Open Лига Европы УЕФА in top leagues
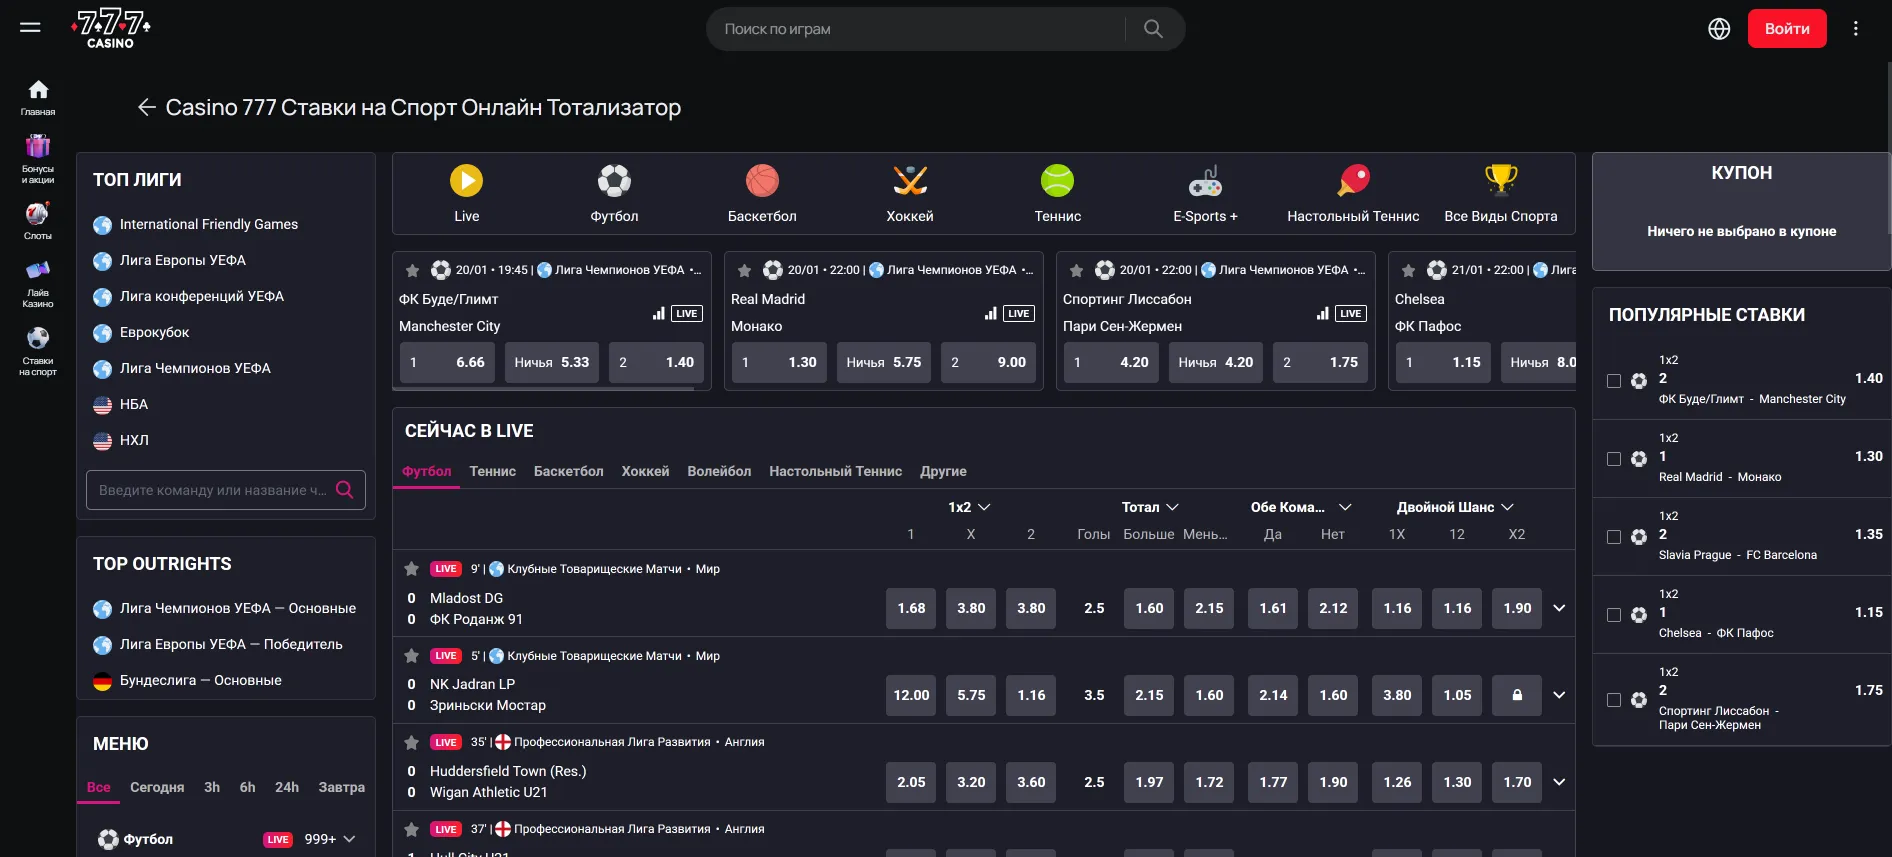 (182, 260)
